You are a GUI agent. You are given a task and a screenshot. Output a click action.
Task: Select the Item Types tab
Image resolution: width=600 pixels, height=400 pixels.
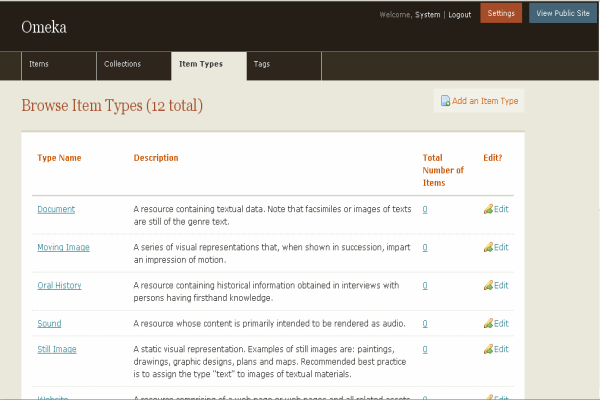[201, 65]
